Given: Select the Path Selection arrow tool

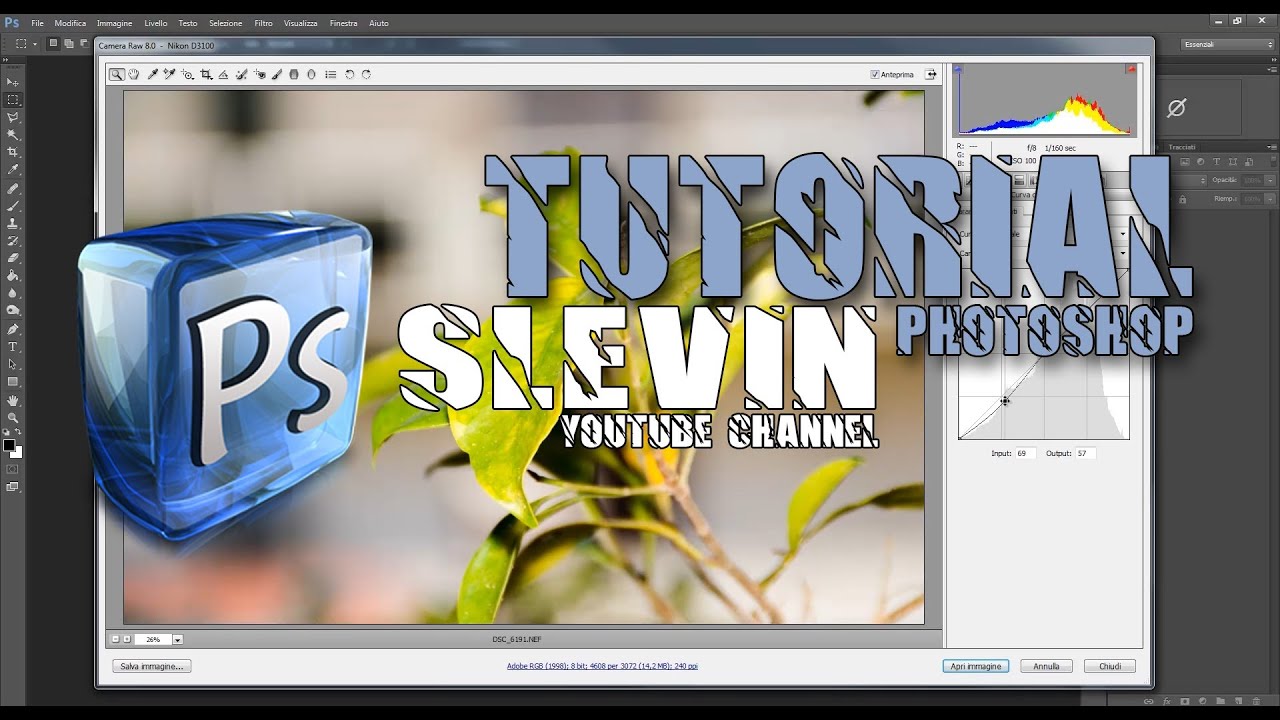Looking at the screenshot, I should coord(13,364).
